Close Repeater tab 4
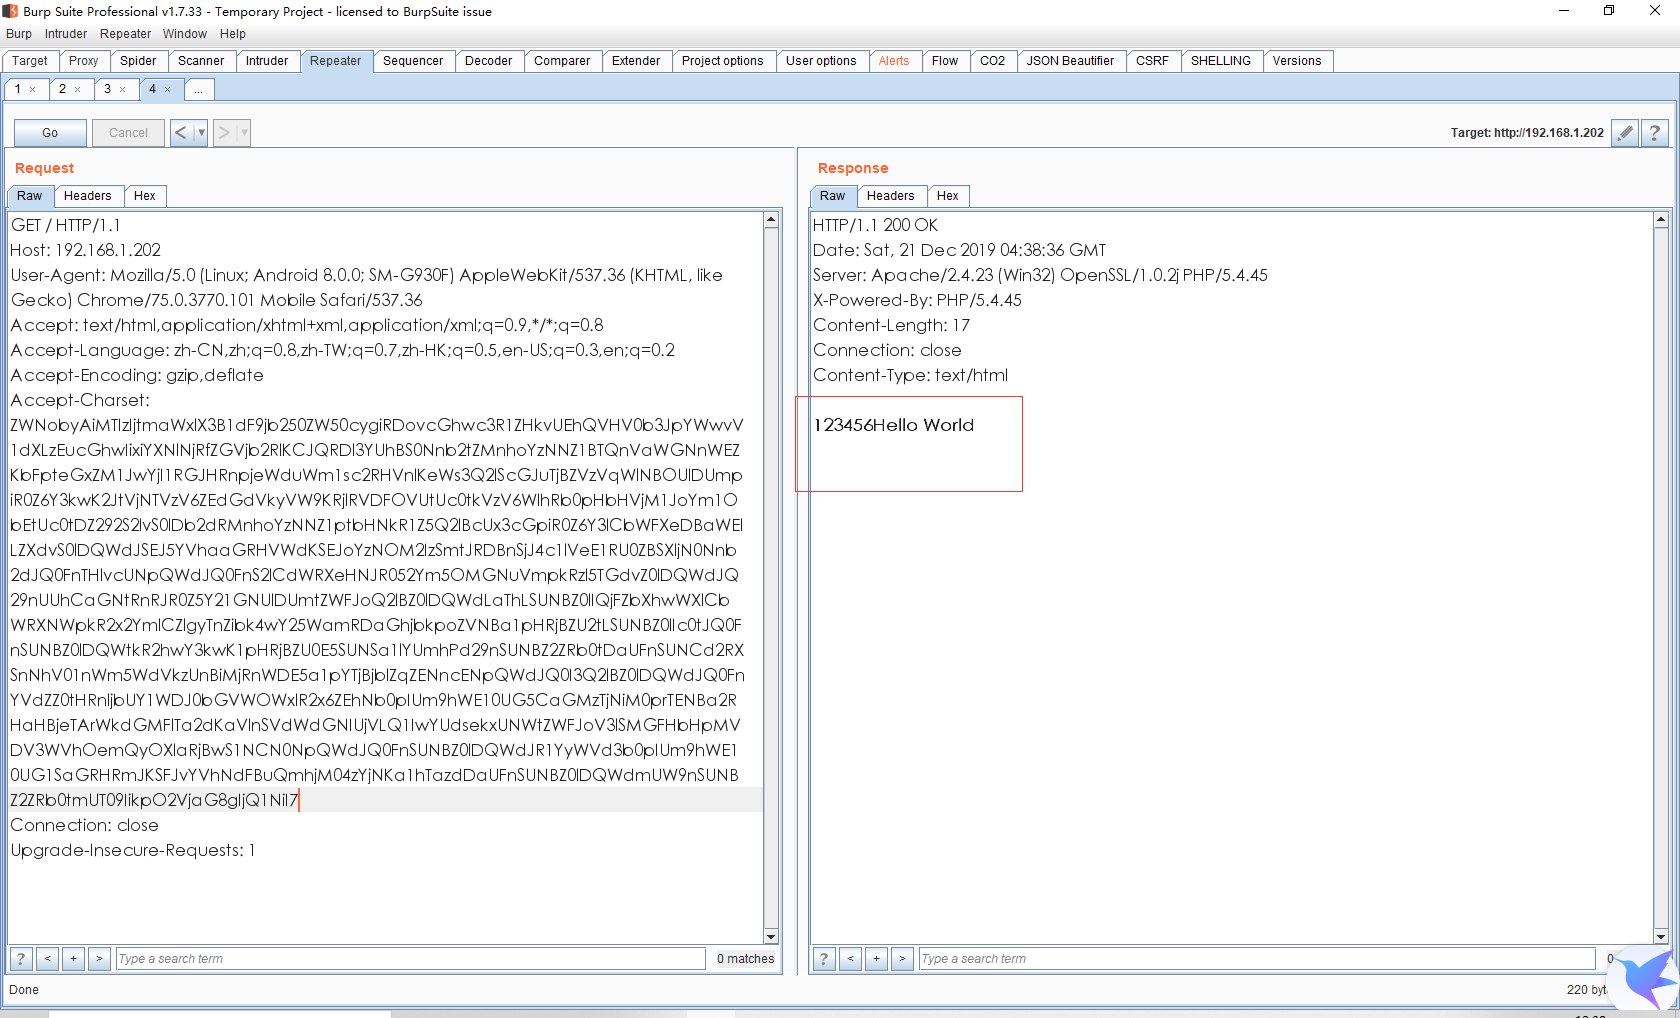 pyautogui.click(x=168, y=90)
